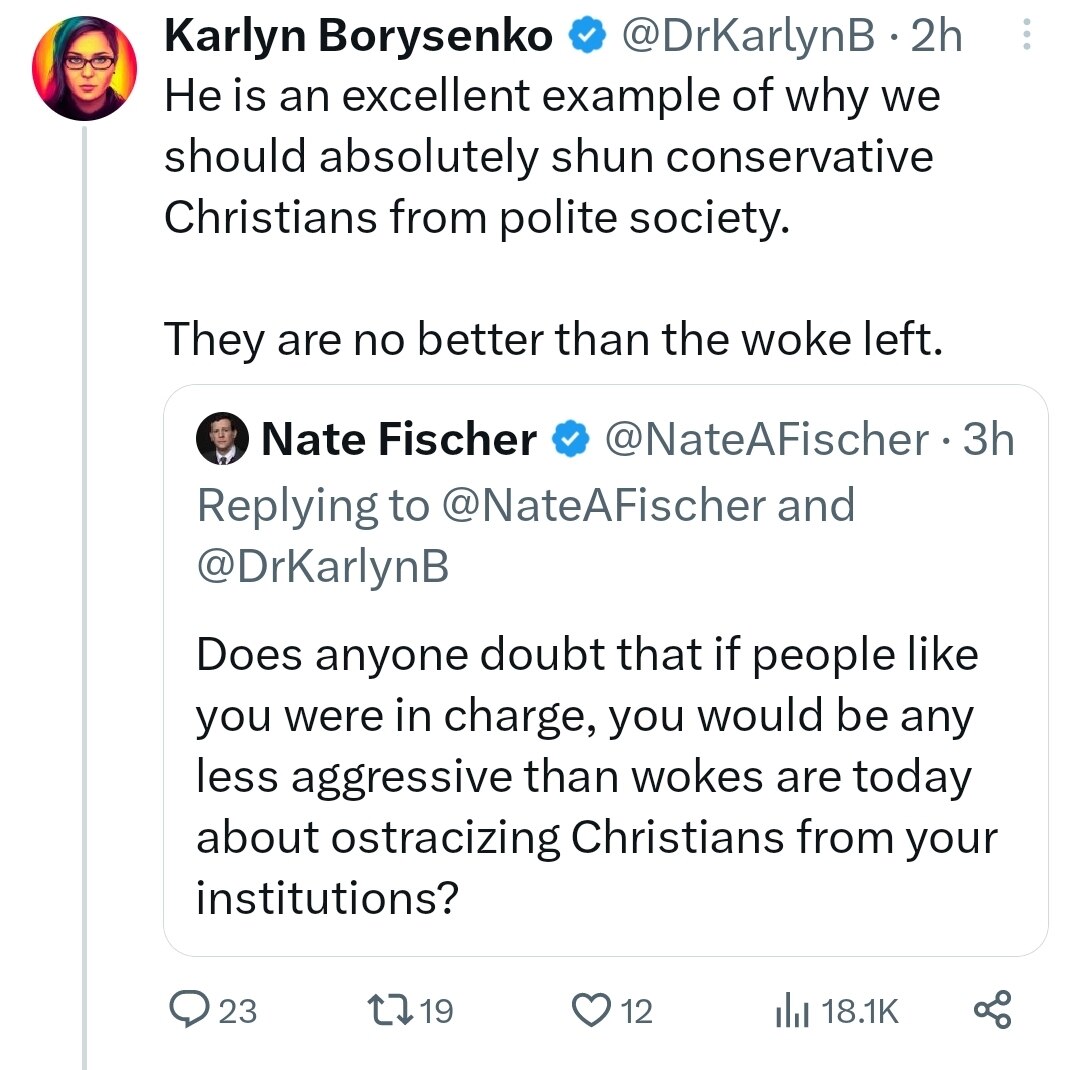Open the share icon on the tweet

point(992,1012)
